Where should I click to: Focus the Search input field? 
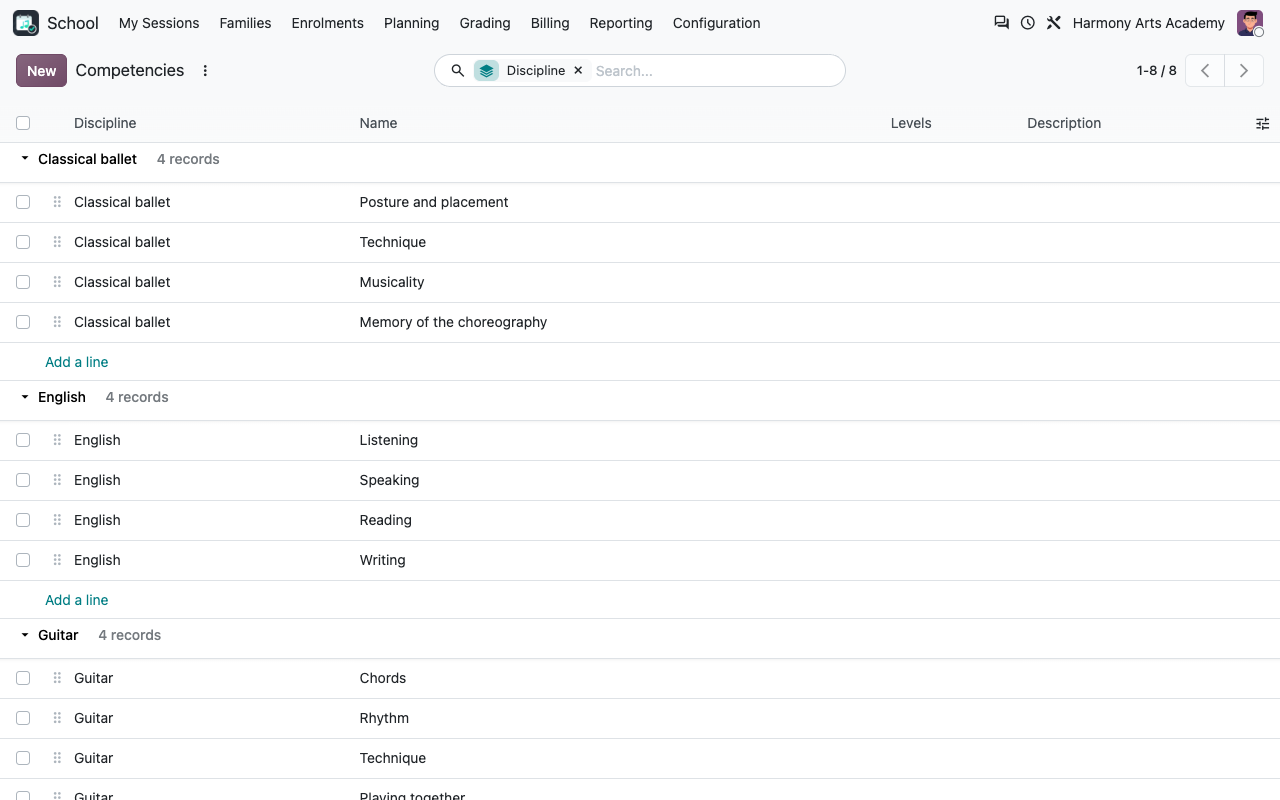coord(714,71)
